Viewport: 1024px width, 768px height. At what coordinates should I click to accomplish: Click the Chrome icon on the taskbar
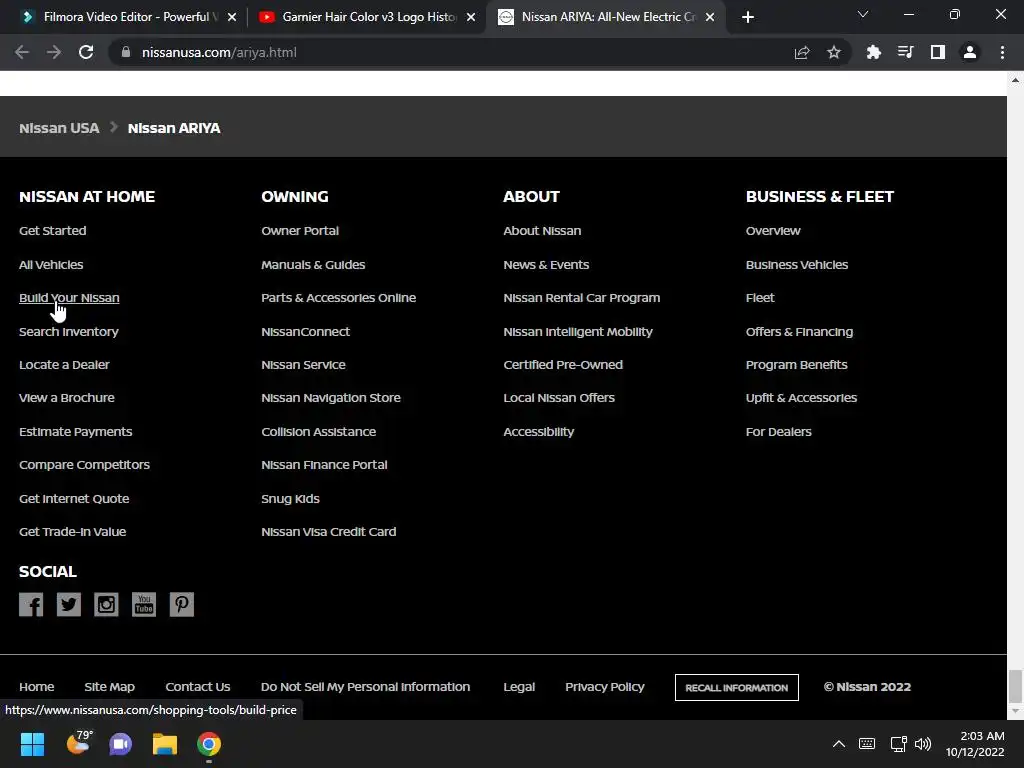(209, 744)
